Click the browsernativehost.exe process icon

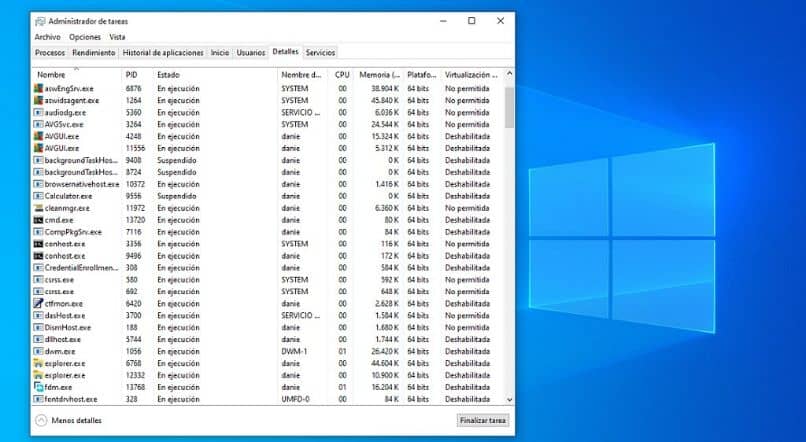click(38, 184)
